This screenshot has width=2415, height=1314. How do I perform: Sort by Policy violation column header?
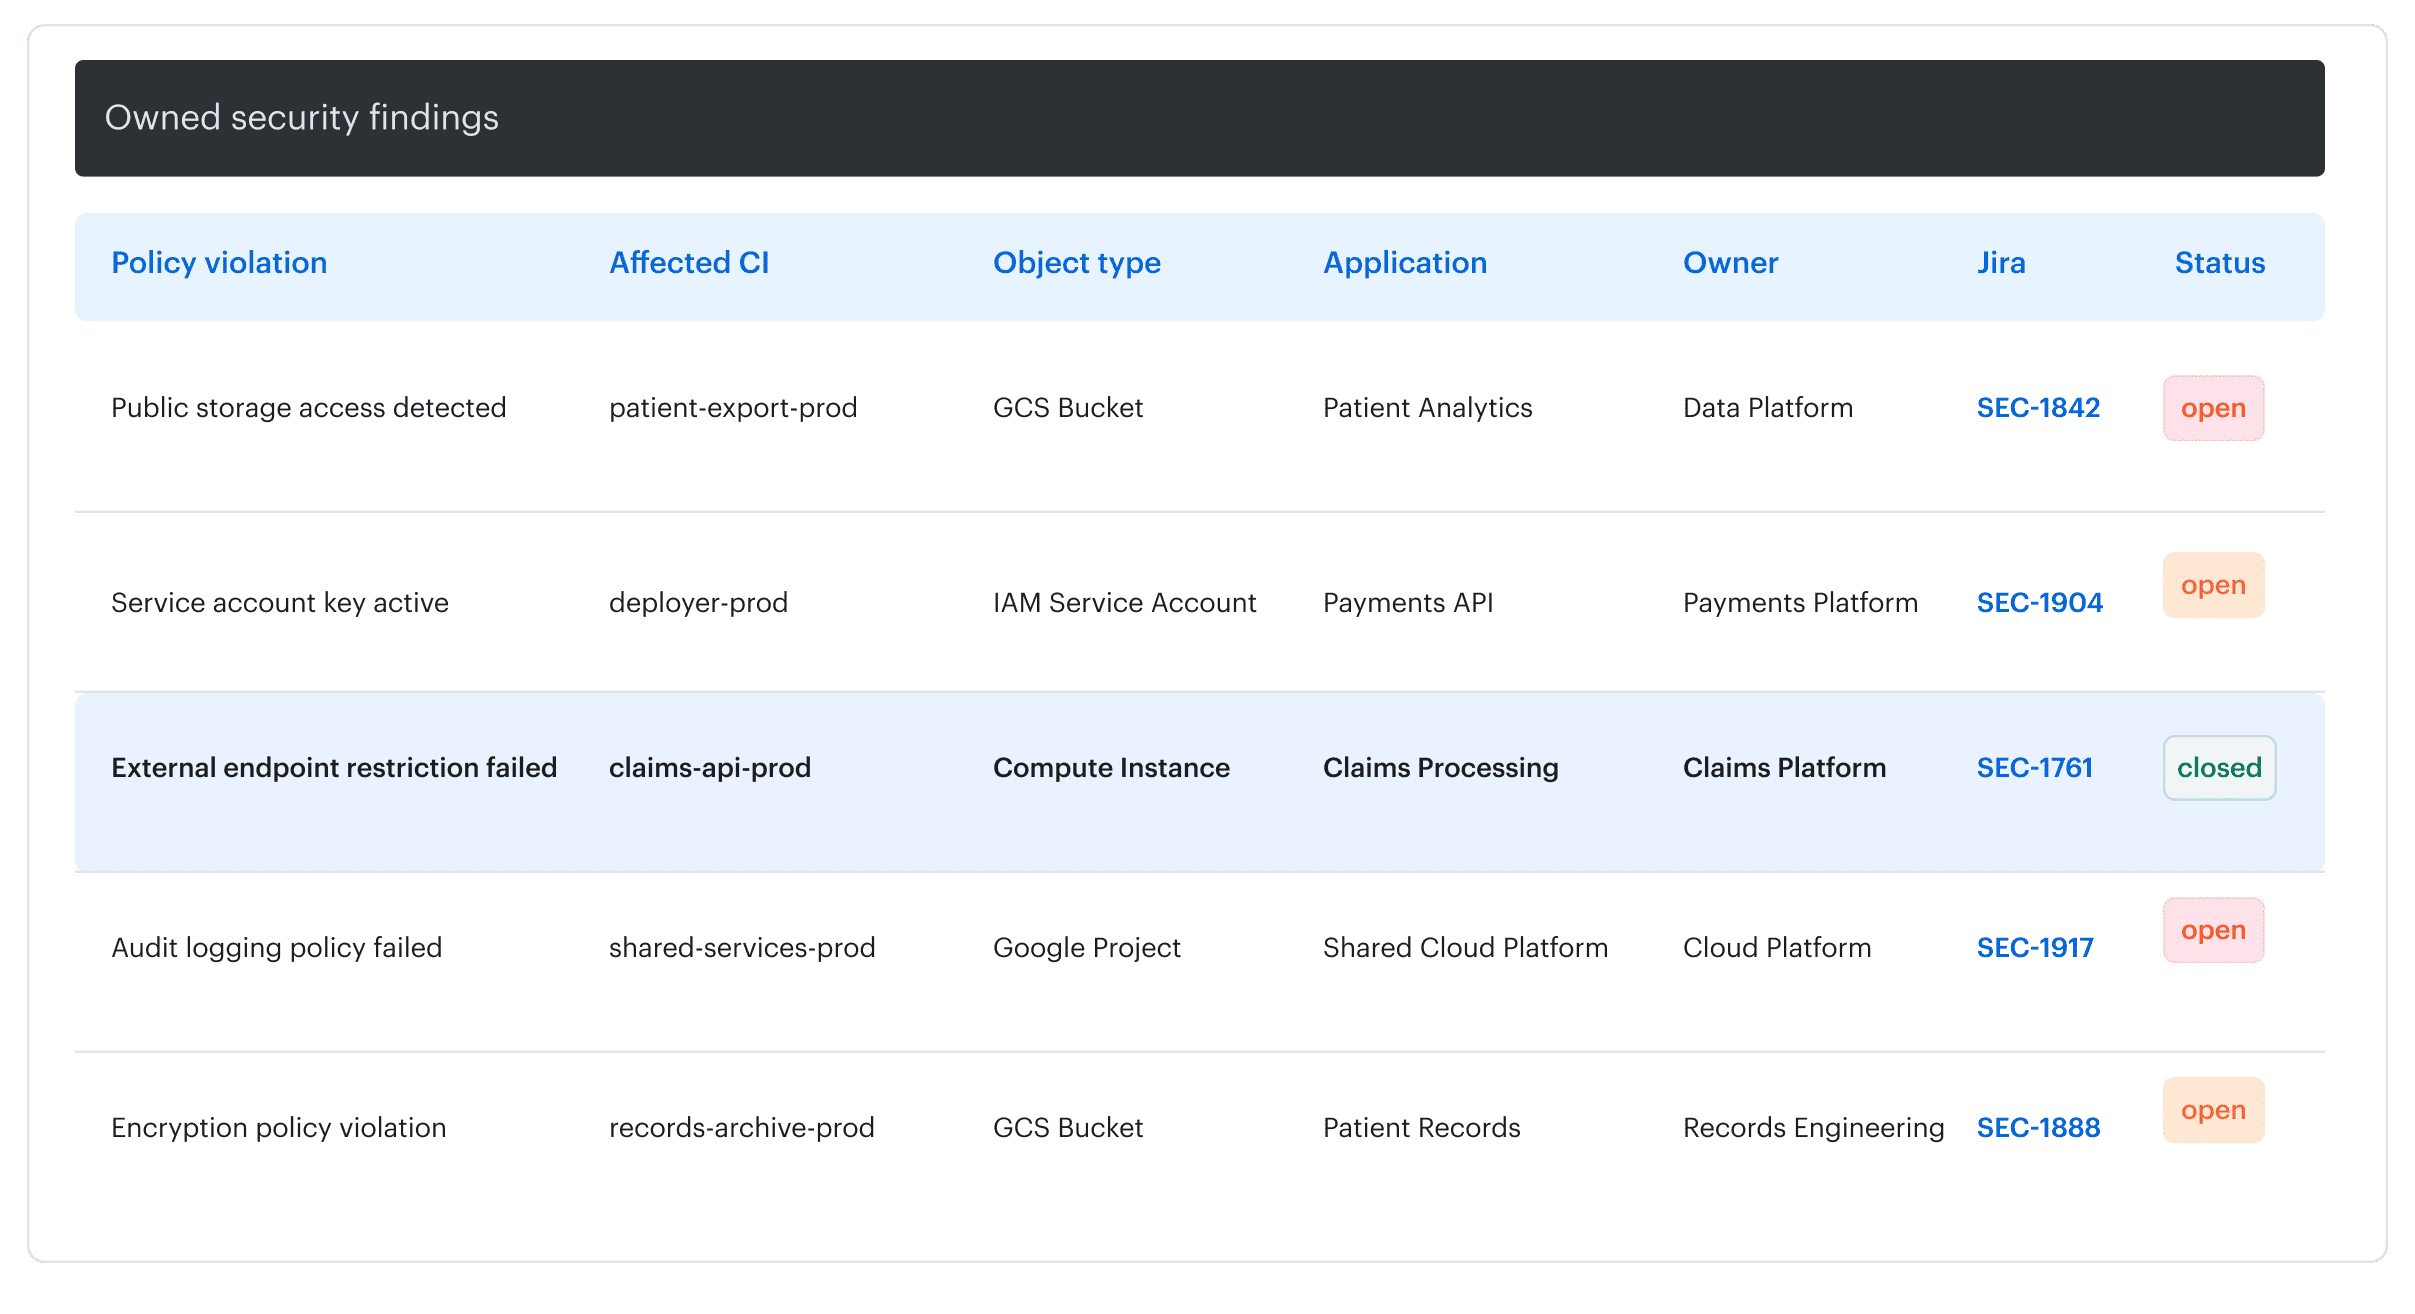(219, 263)
